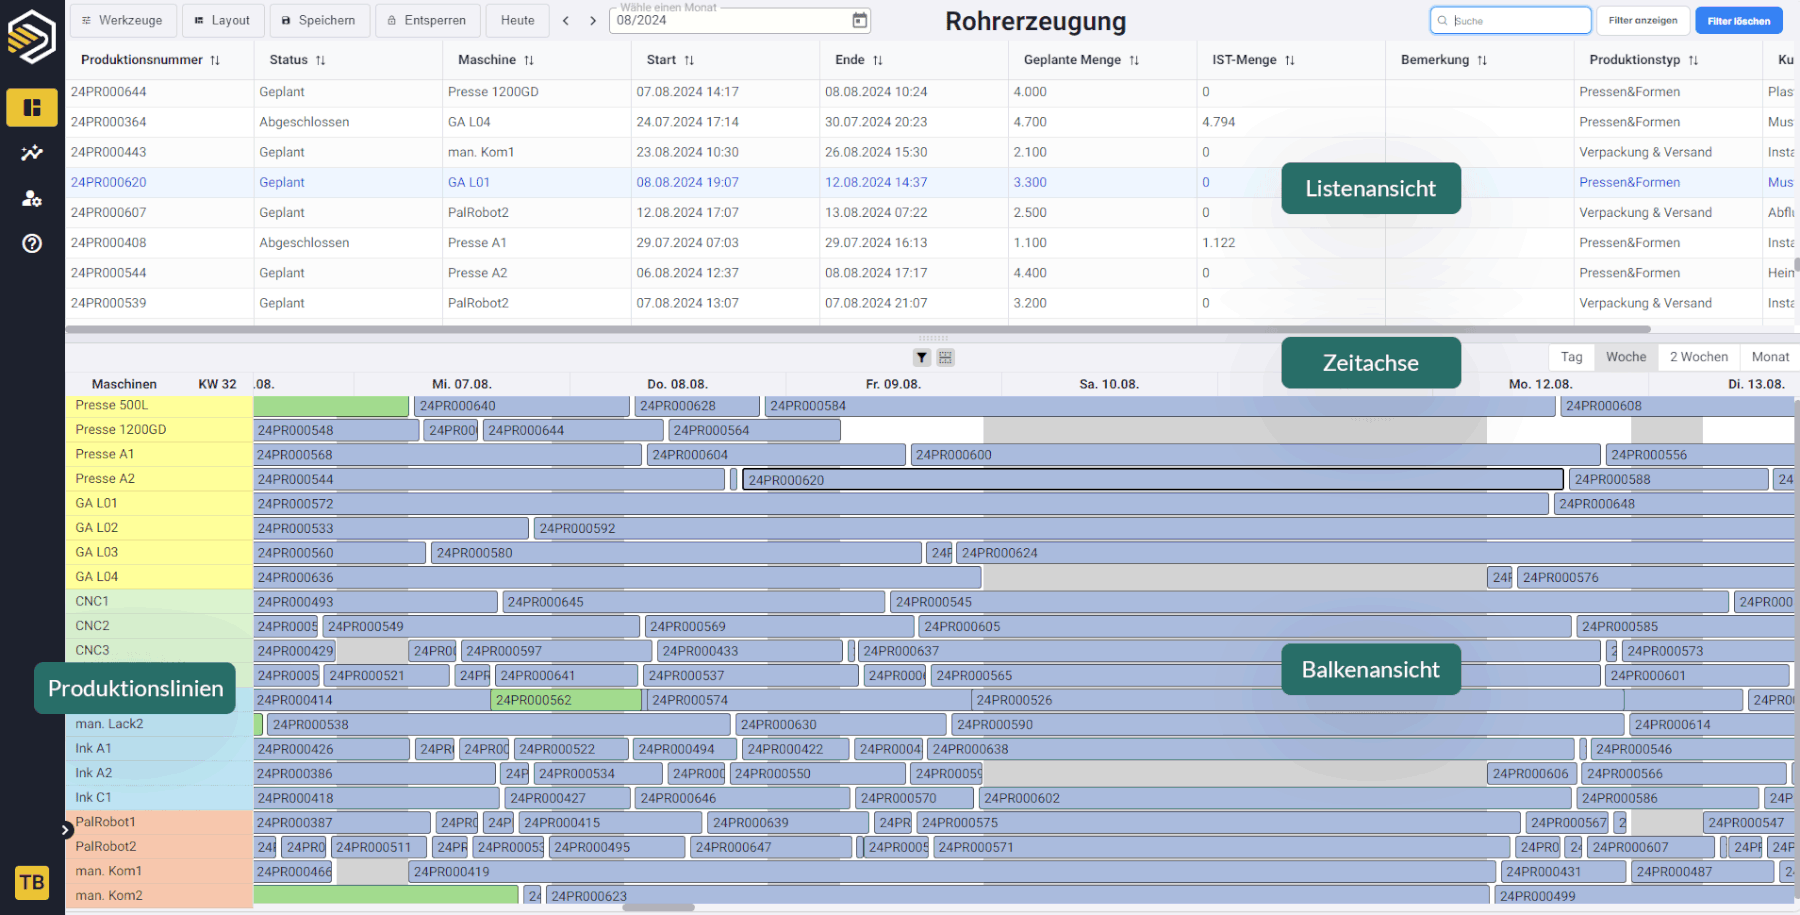
Task: Click the Filter löschen button
Action: click(x=1738, y=19)
